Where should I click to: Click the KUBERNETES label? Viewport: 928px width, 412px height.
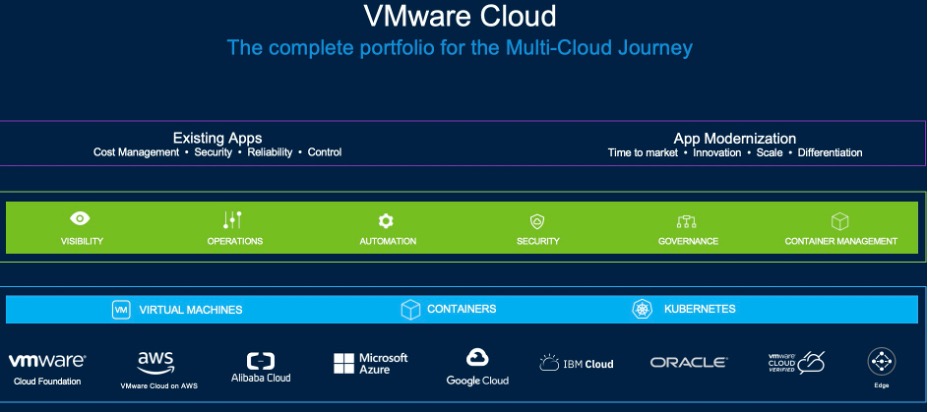(x=700, y=309)
